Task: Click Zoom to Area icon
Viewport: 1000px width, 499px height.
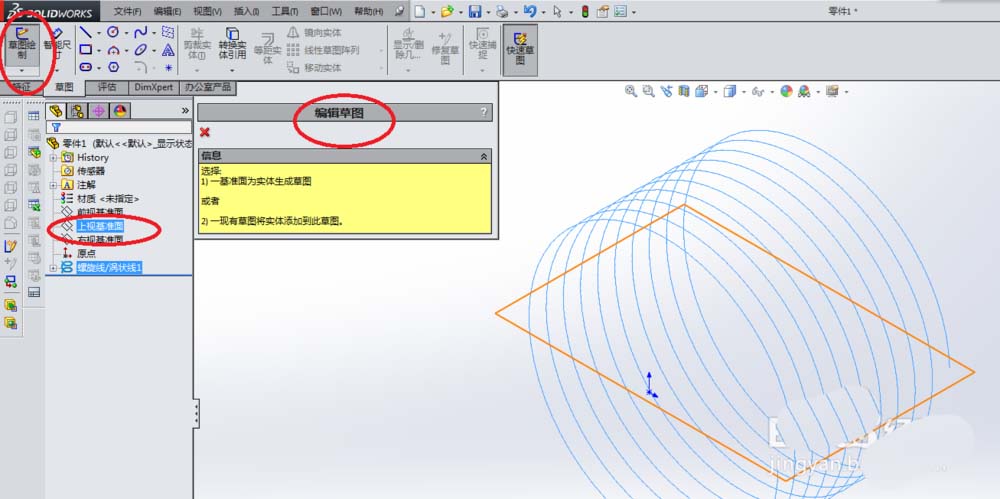Action: 649,91
